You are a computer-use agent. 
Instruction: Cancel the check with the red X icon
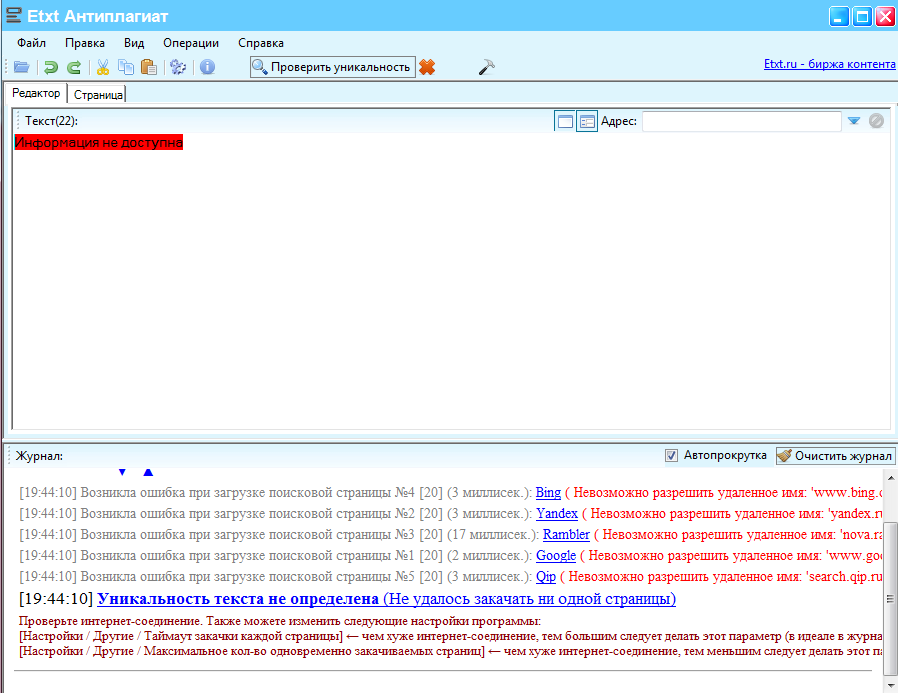point(427,67)
